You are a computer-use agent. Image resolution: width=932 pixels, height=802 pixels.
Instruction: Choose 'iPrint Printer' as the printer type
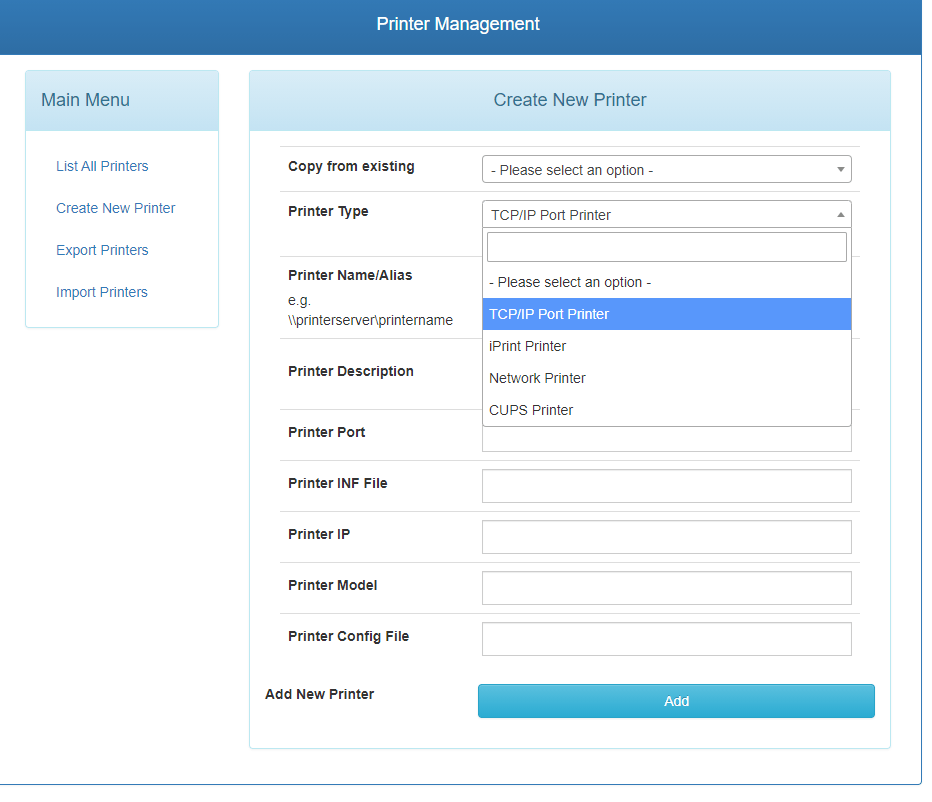tap(667, 346)
